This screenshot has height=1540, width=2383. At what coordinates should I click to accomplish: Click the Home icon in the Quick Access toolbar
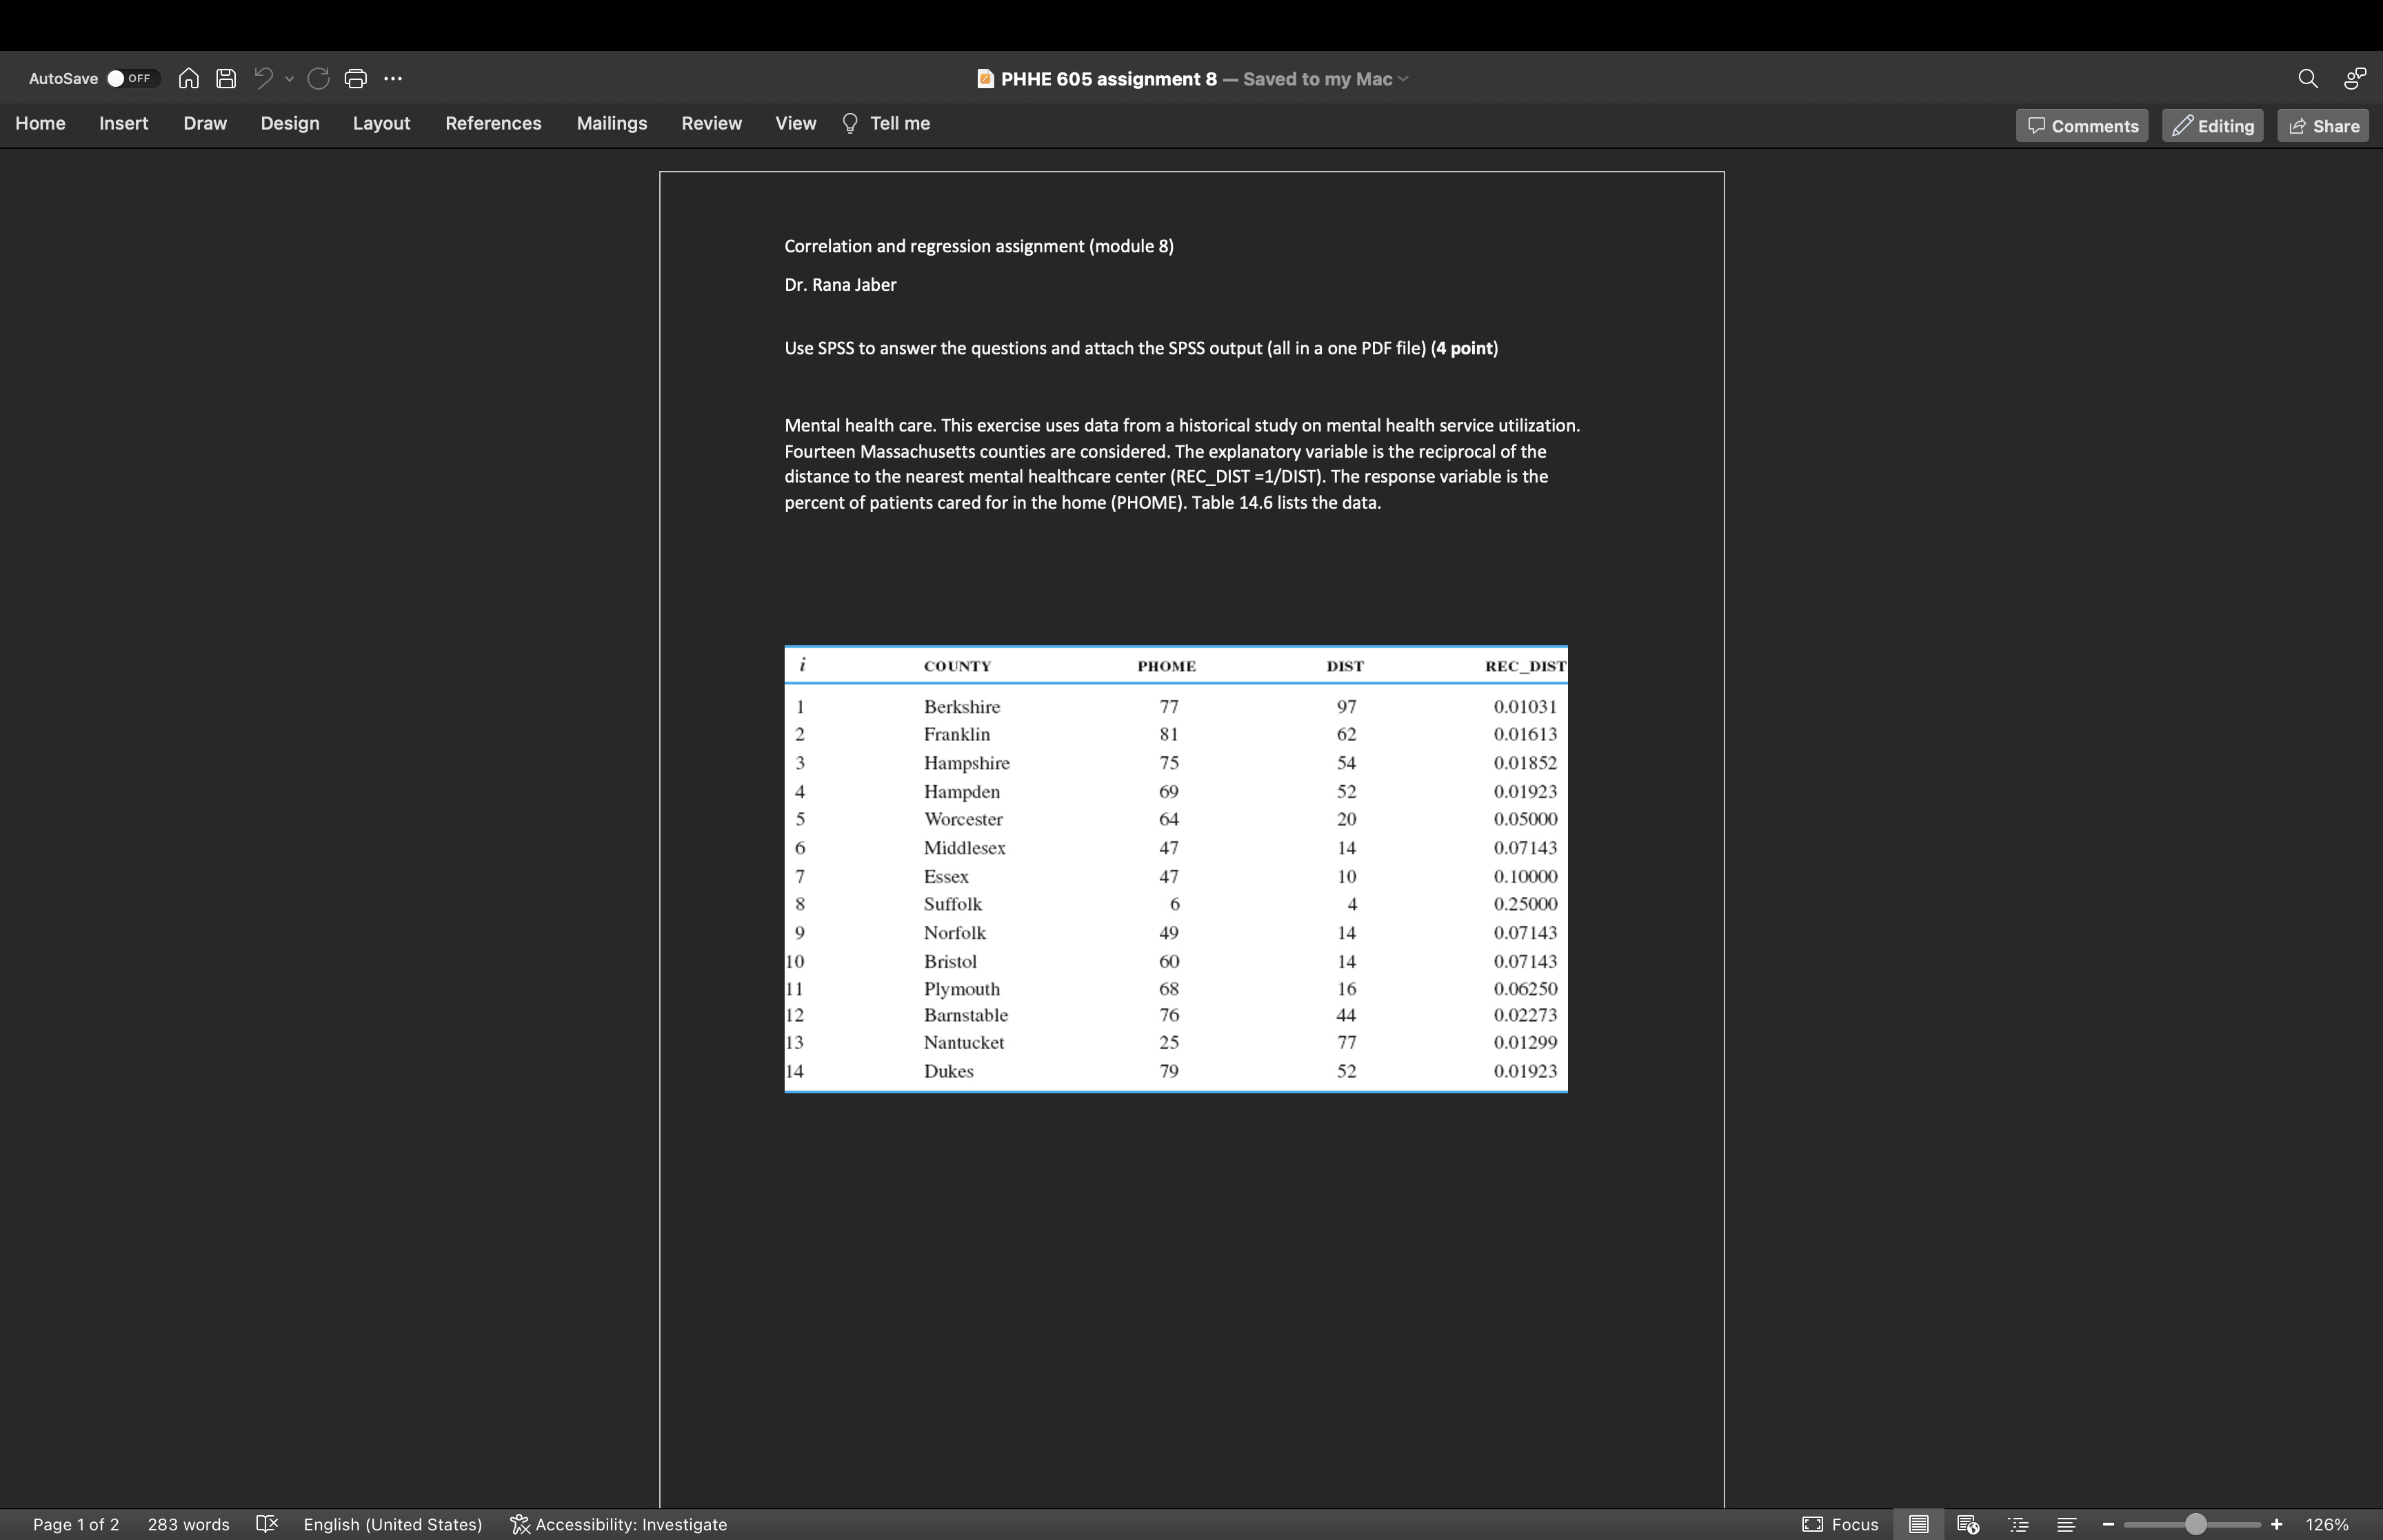[x=187, y=78]
